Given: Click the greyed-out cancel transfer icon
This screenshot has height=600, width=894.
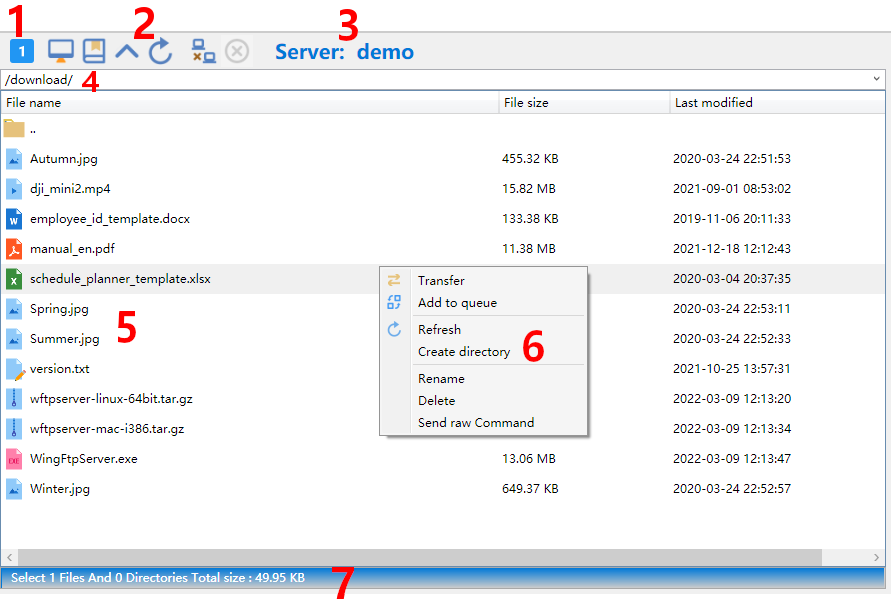Looking at the screenshot, I should coord(237,51).
